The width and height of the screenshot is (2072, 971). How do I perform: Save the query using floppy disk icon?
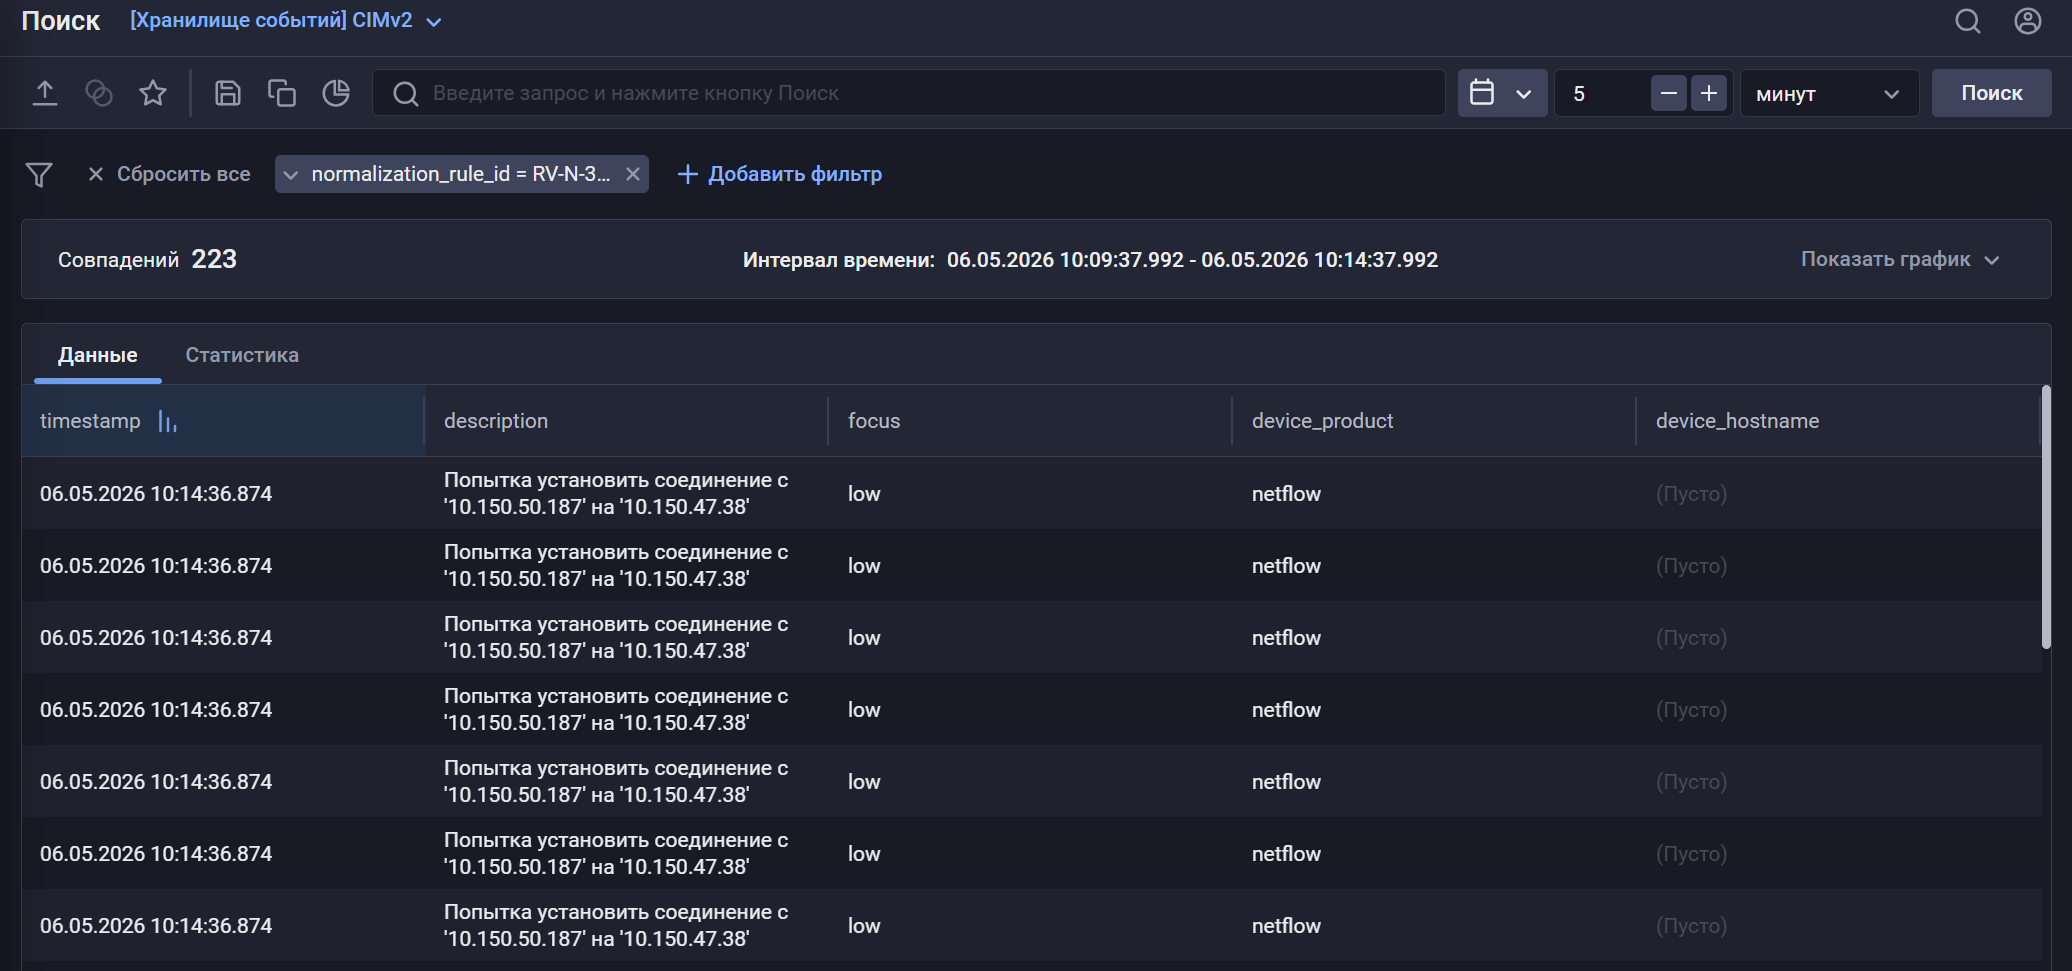228,93
